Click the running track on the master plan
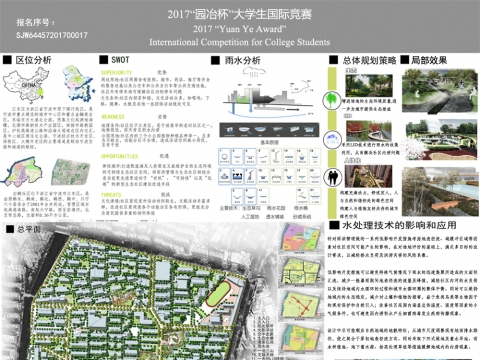This screenshot has width=480, height=360. pyautogui.click(x=219, y=294)
